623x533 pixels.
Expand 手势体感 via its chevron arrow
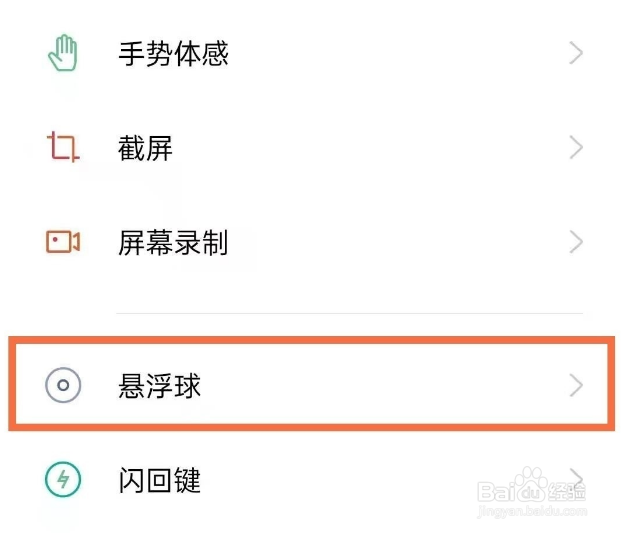(576, 53)
